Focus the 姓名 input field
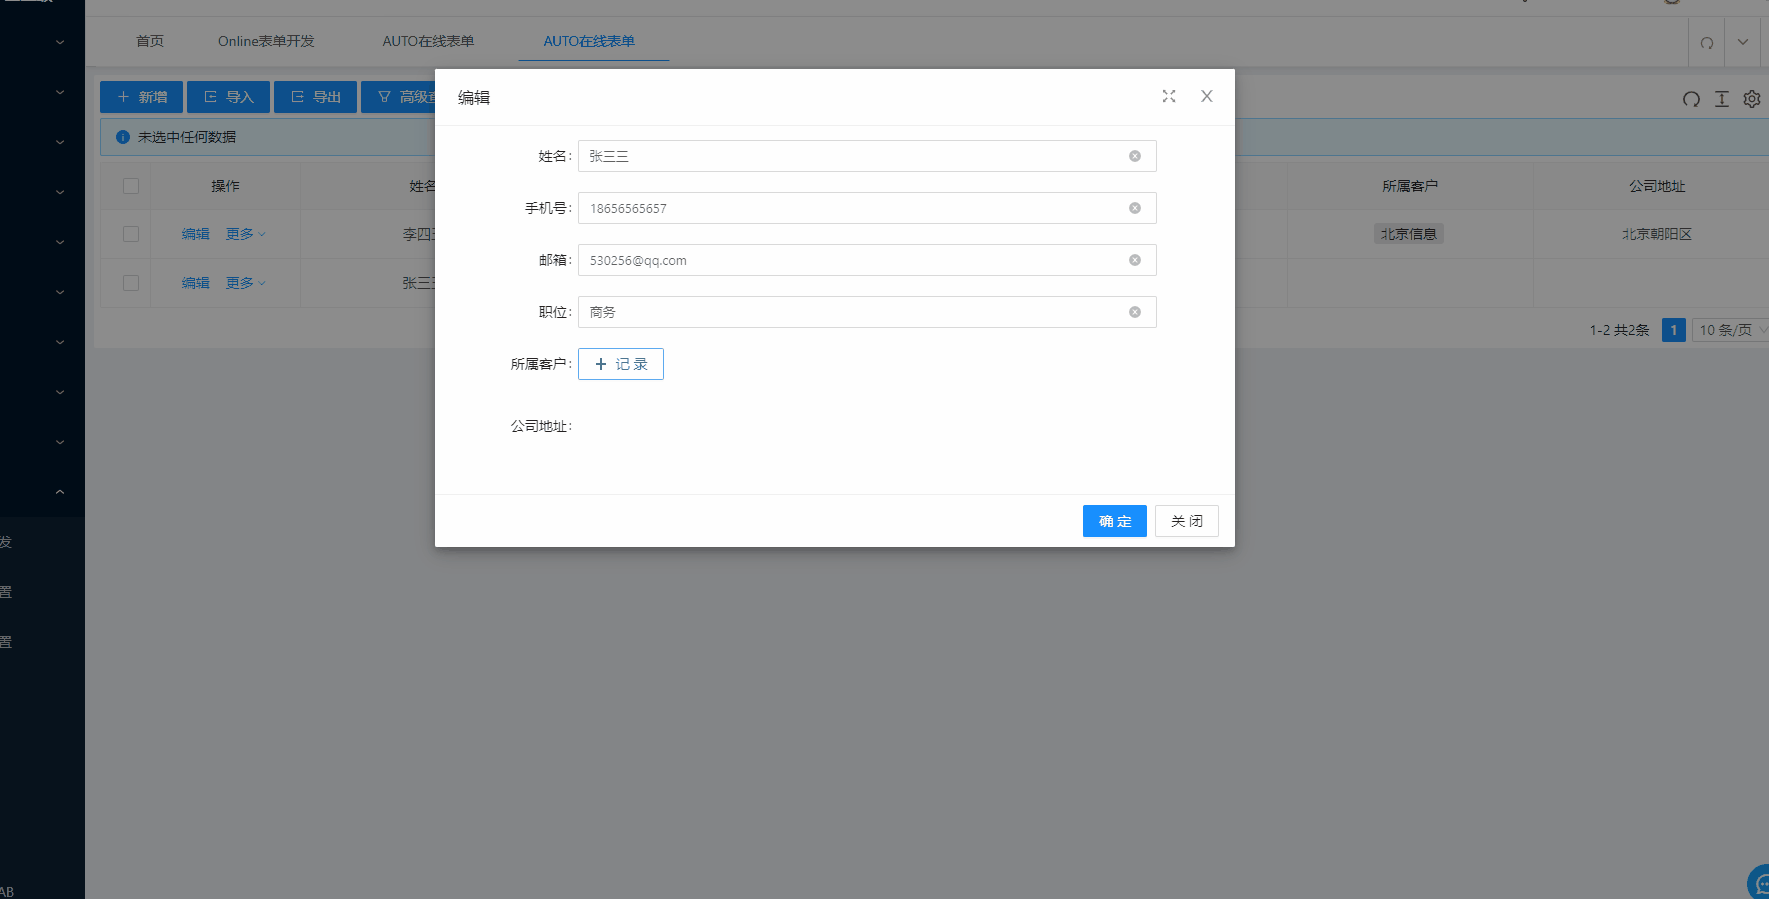1769x899 pixels. pyautogui.click(x=867, y=156)
